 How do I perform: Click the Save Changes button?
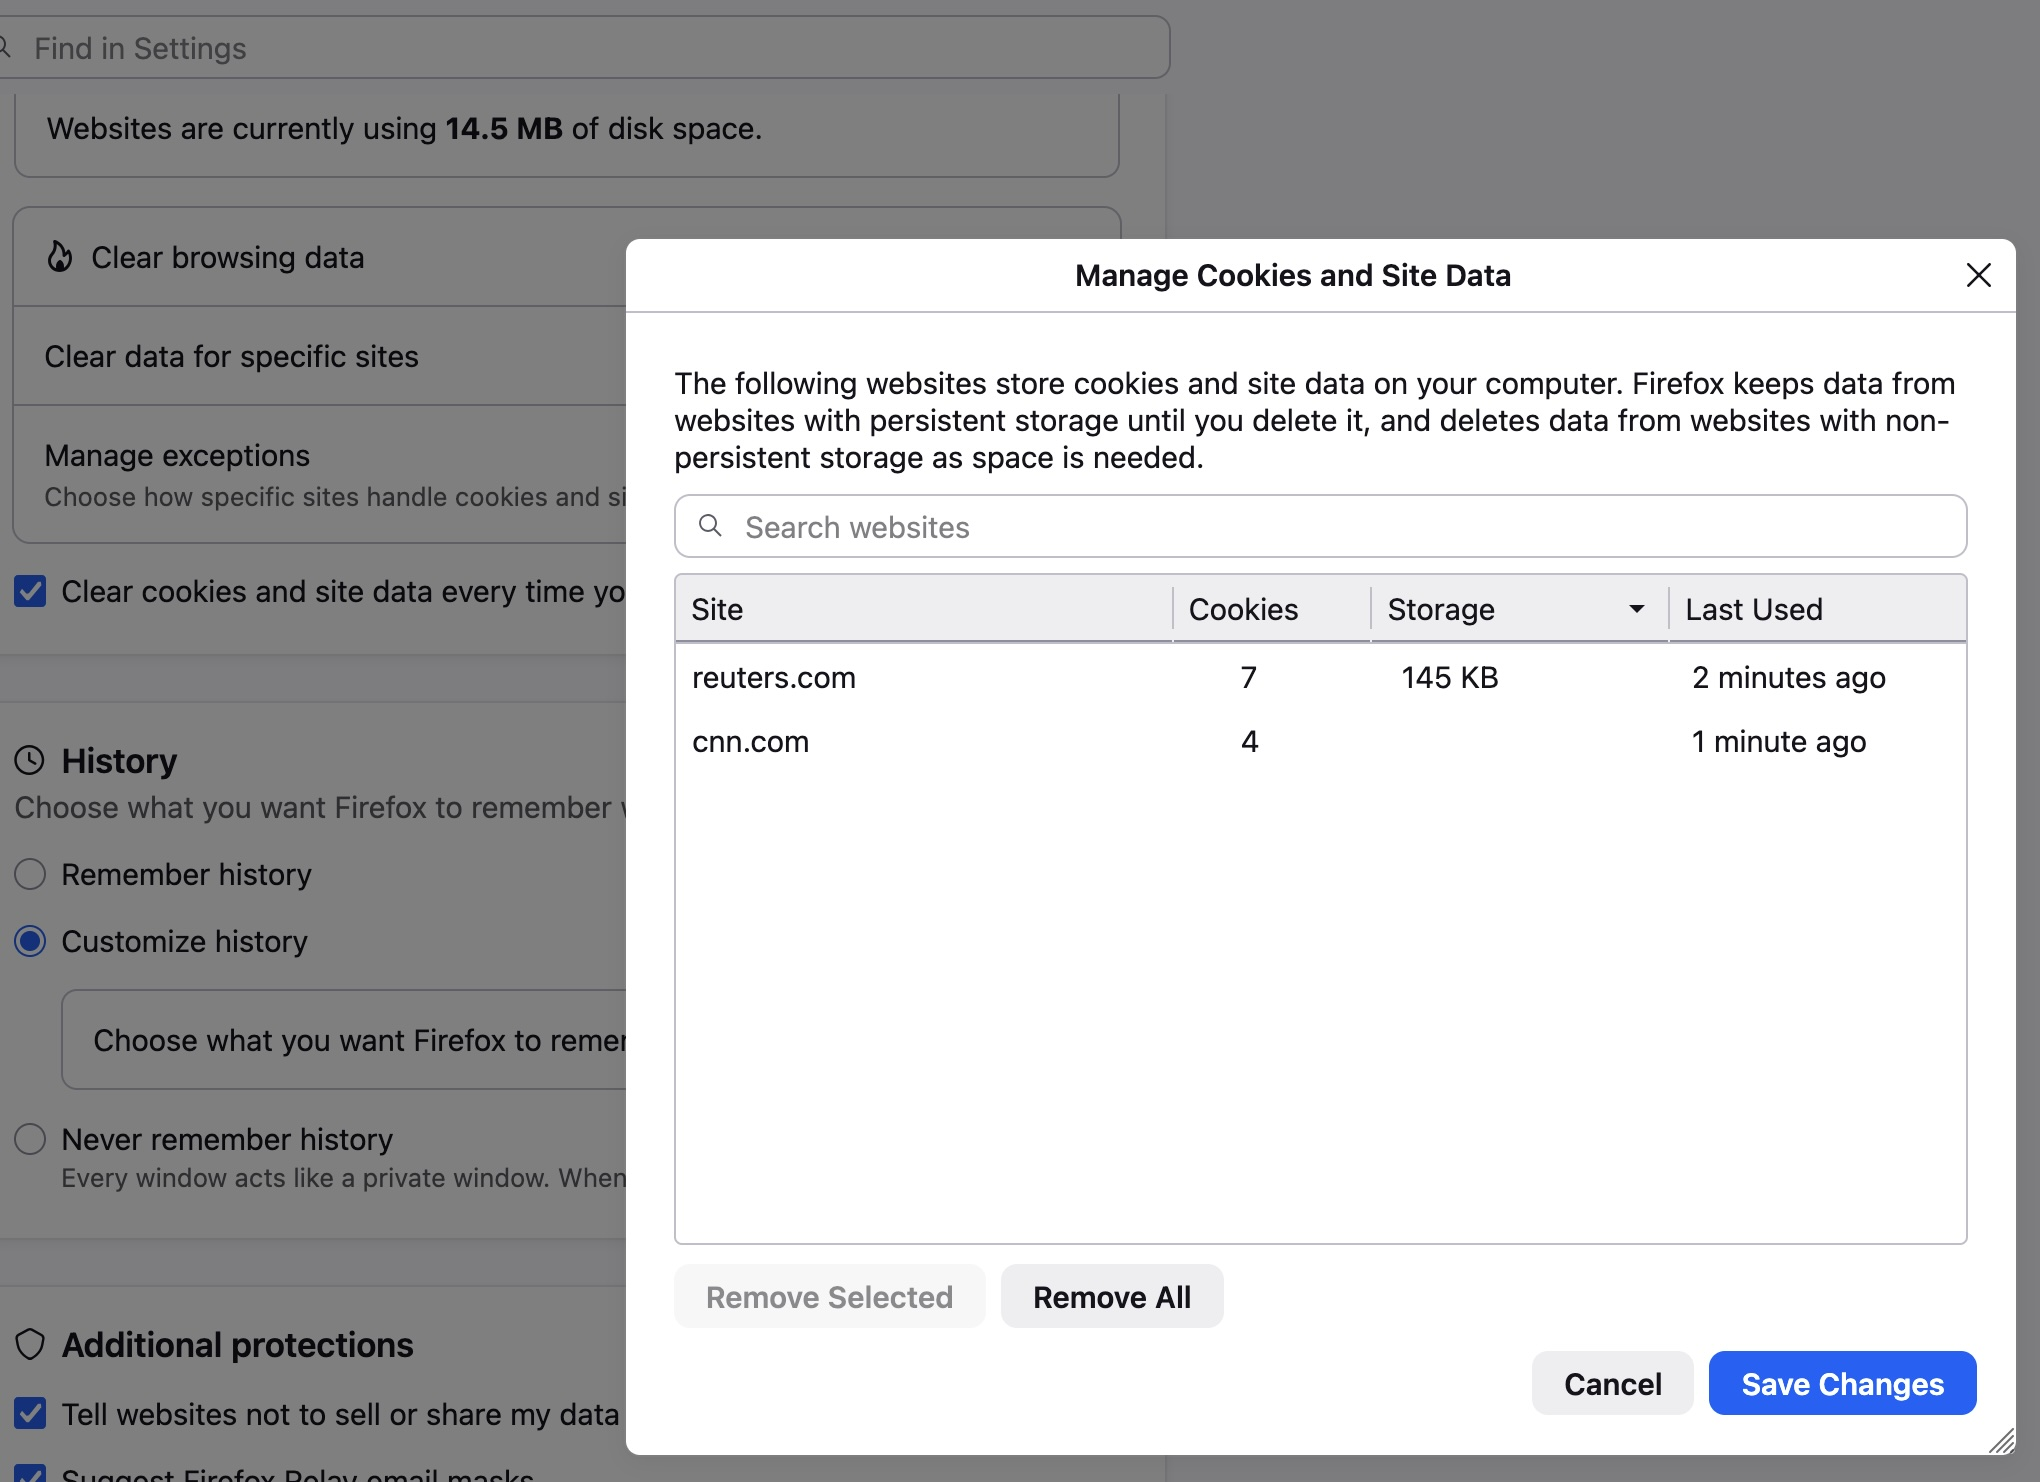pyautogui.click(x=1842, y=1383)
